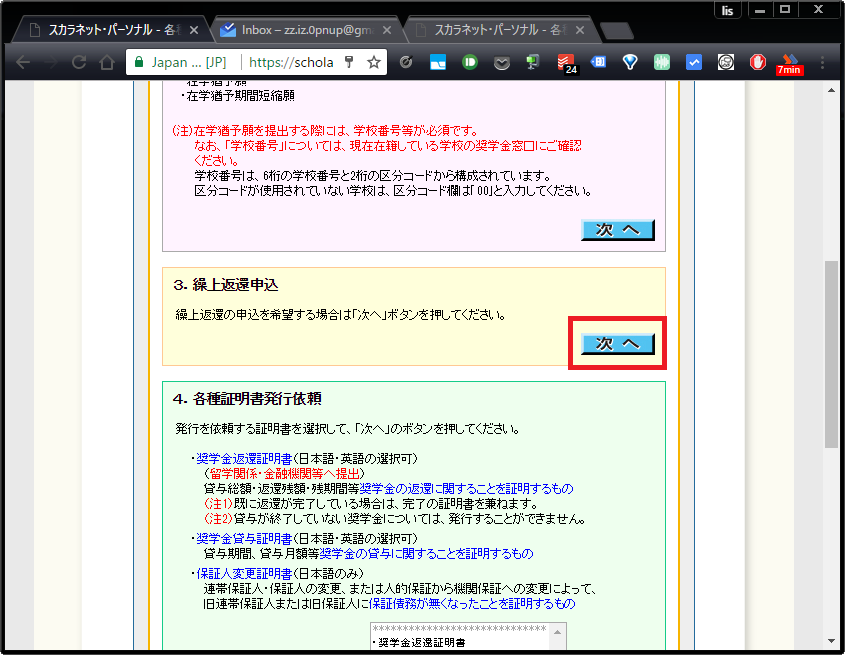Click blue text 奨学金の返還に関することを証明するもの
845x655 pixels.
466,489
